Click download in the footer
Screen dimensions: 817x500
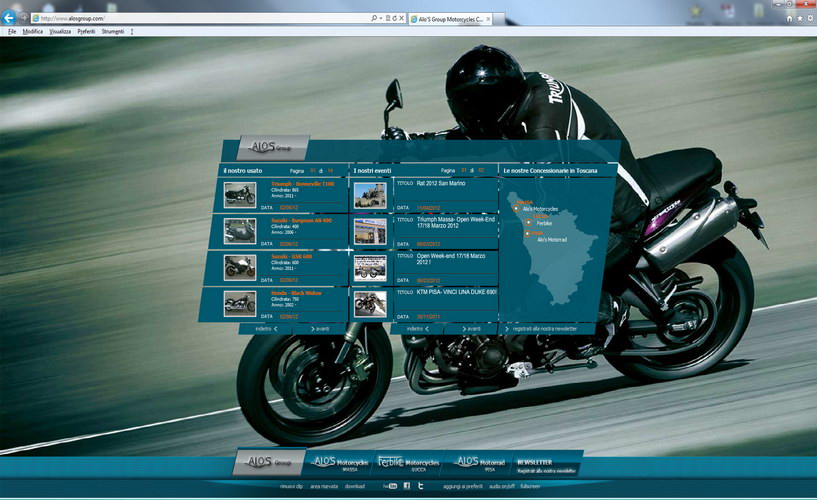(355, 486)
